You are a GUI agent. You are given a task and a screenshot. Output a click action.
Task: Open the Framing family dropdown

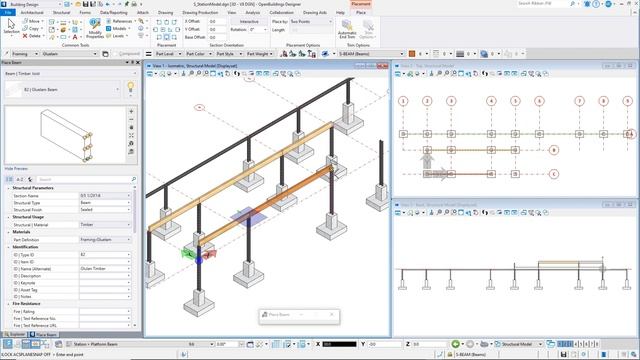click(24, 54)
